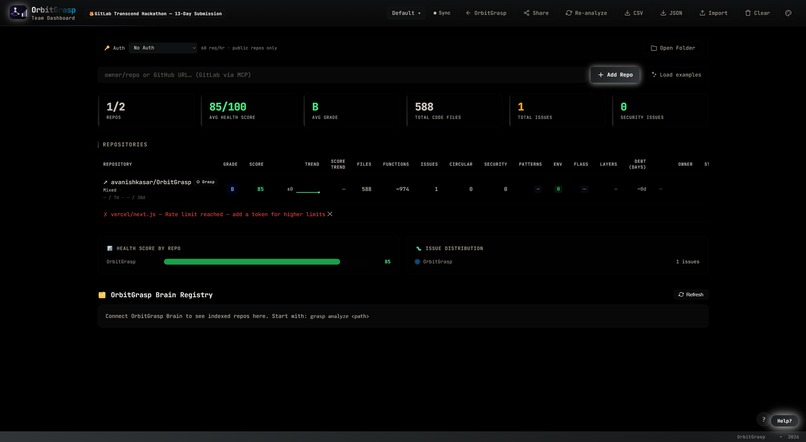Viewport: 806px width, 442px height.
Task: Focus the owner/repo URL input field
Action: point(342,75)
